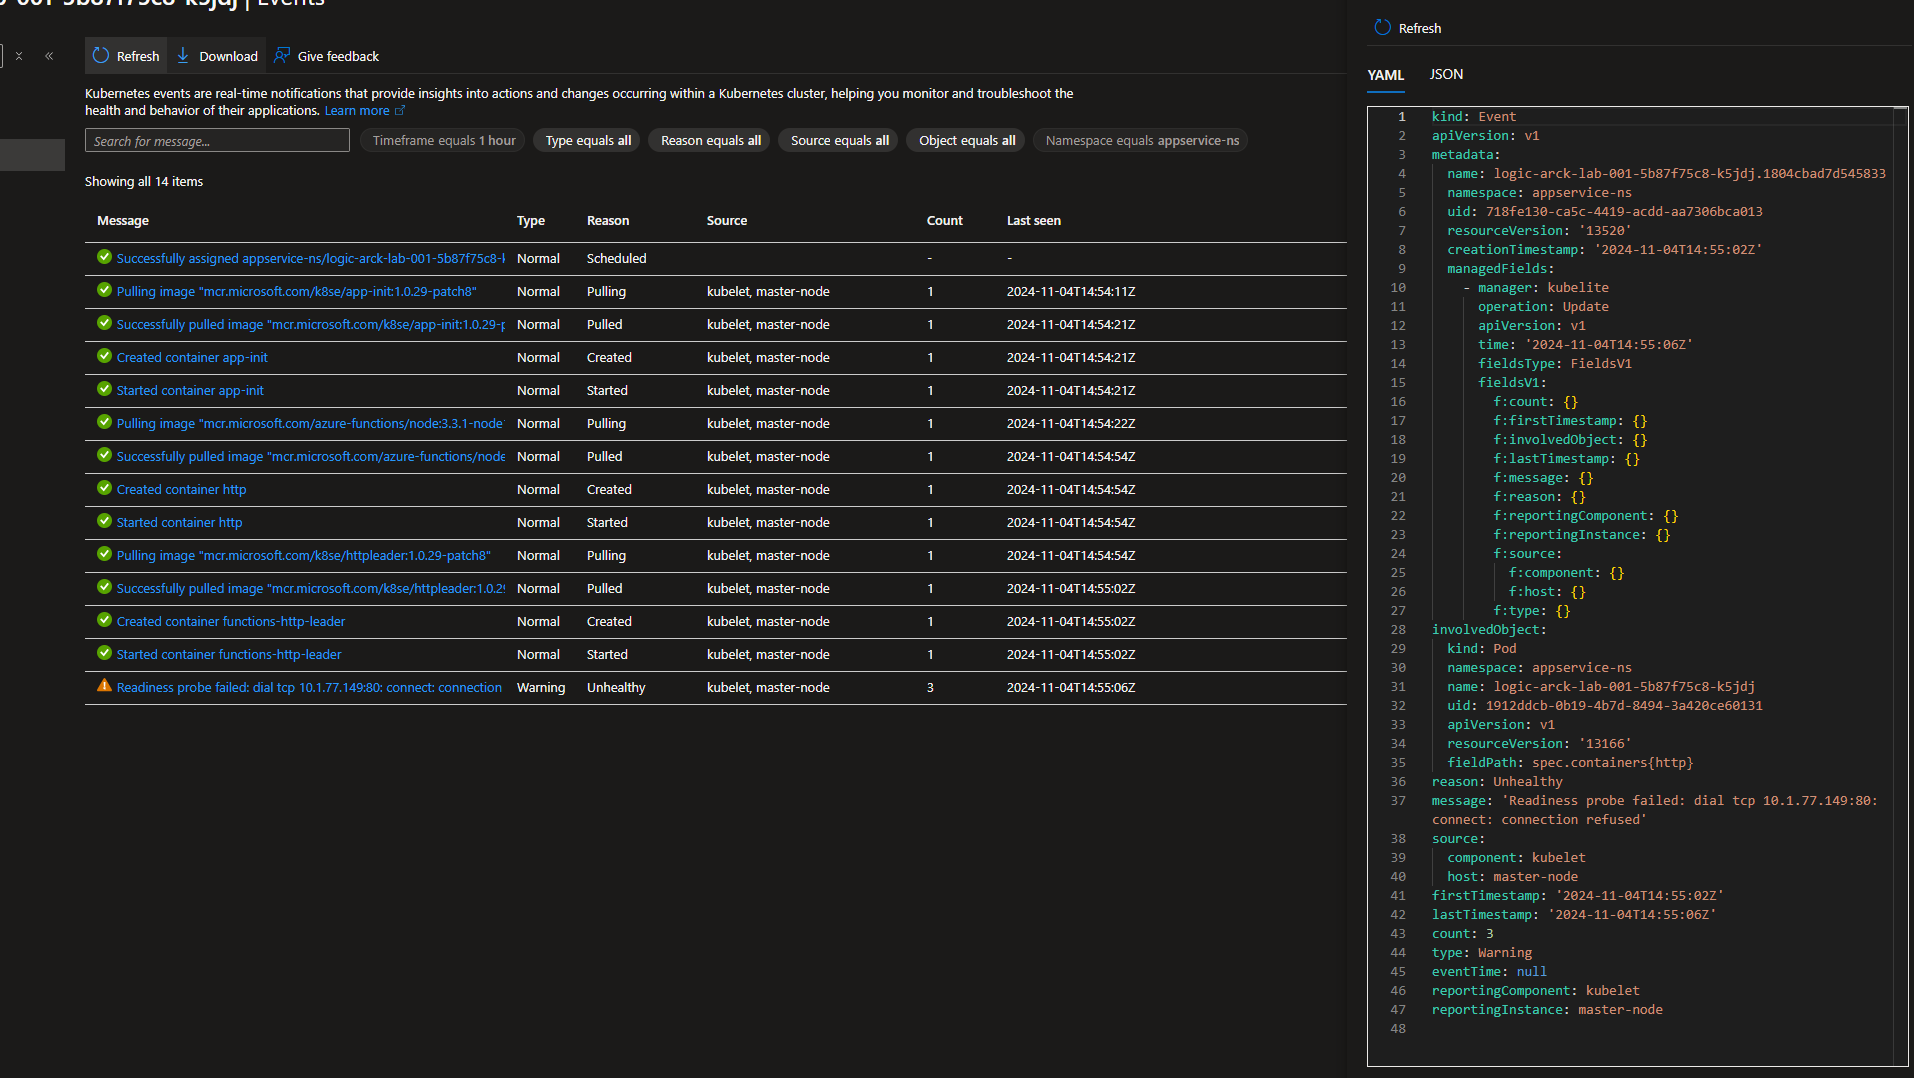Screen dimensions: 1914x1078
Task: Sort by the Type column header
Action: point(531,221)
